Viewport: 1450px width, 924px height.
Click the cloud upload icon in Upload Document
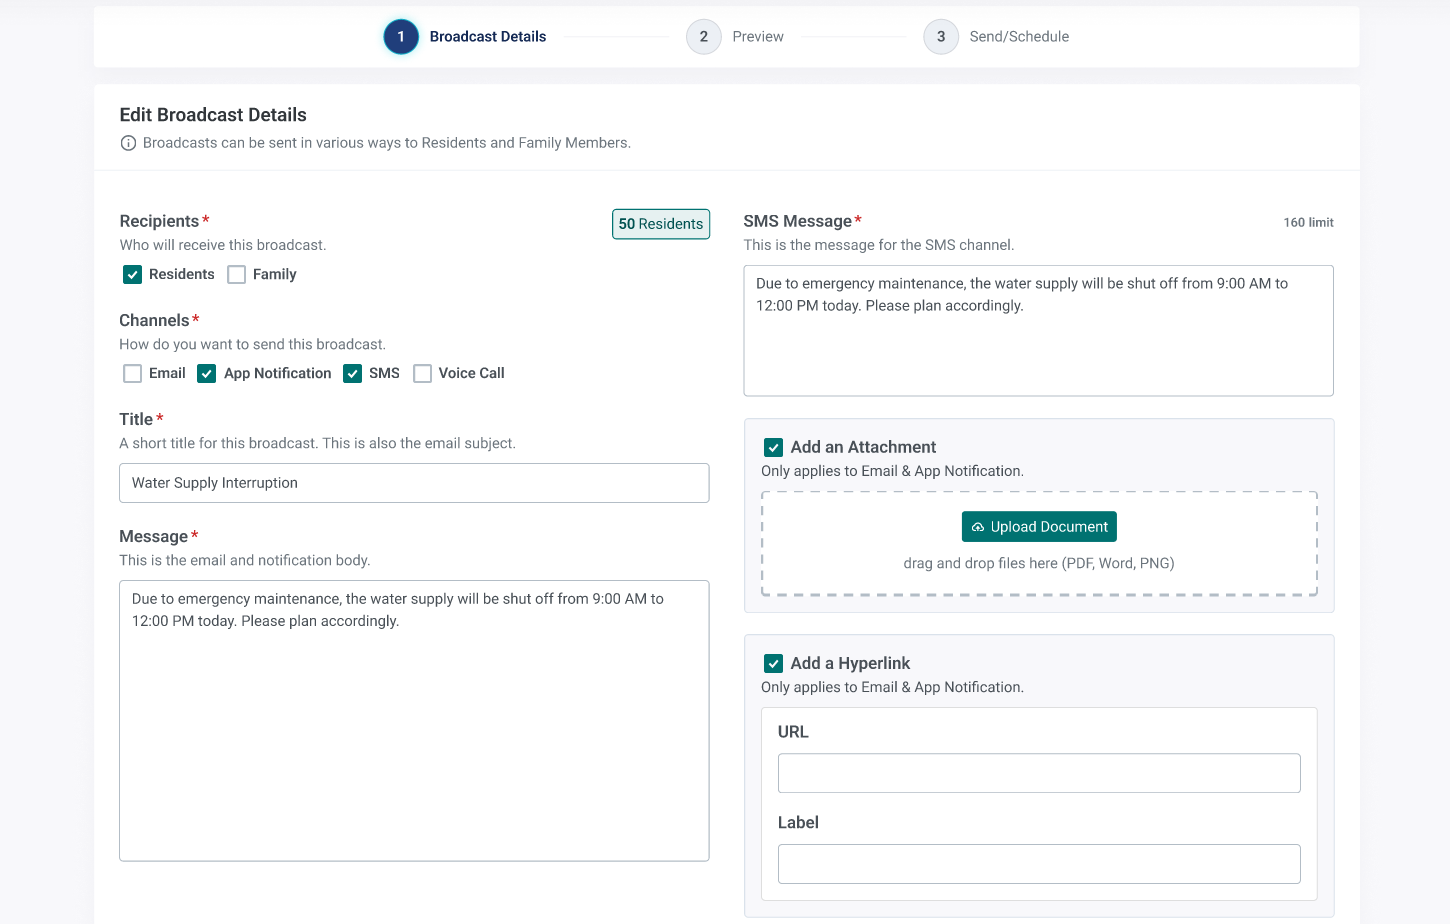(978, 527)
